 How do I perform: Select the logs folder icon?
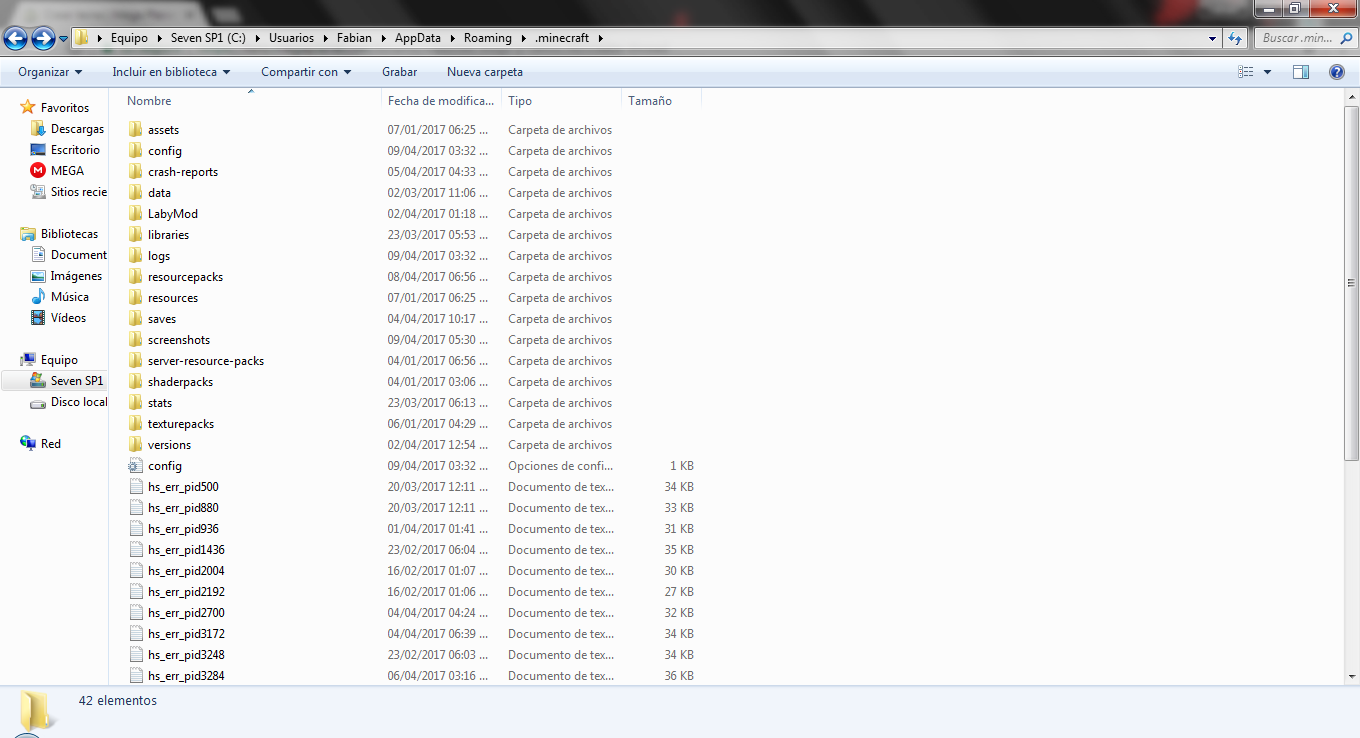[x=136, y=256]
